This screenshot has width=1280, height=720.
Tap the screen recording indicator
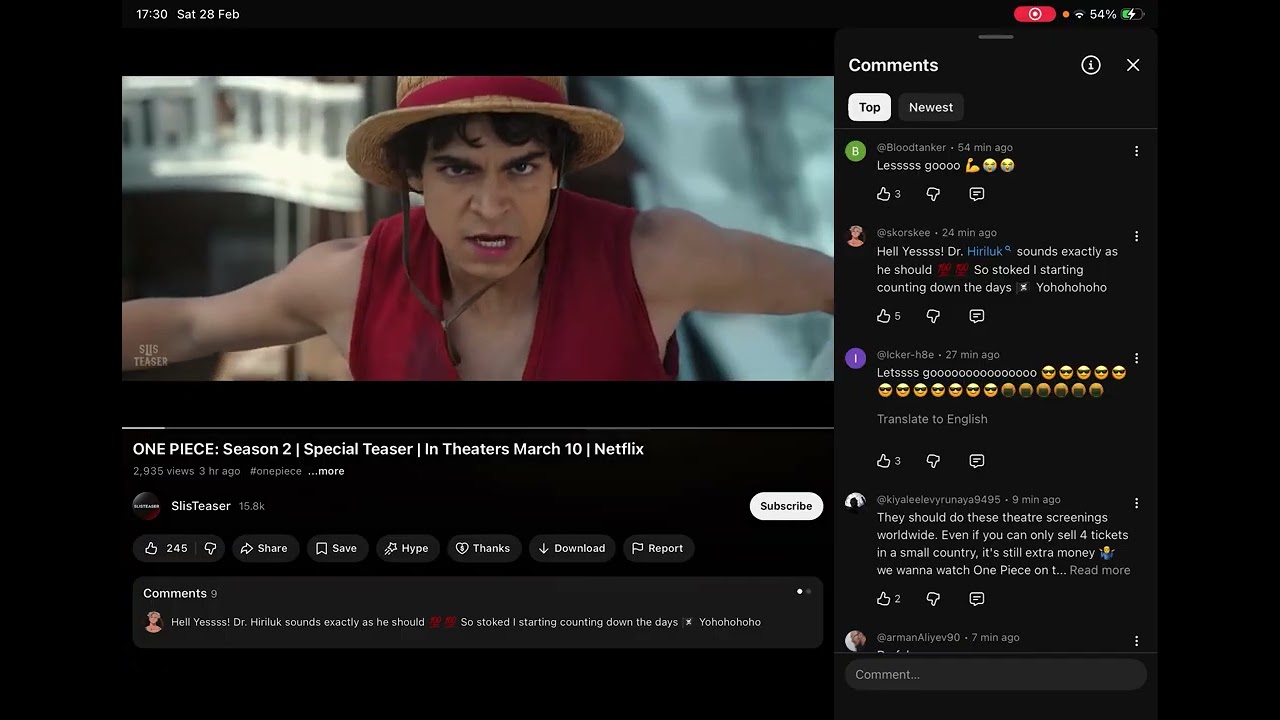click(x=1035, y=14)
